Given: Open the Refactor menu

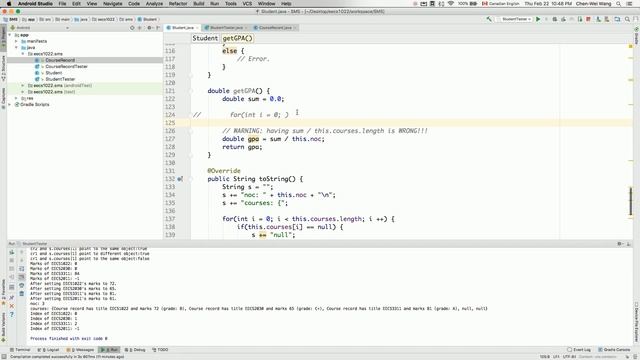Looking at the screenshot, I should 178,4.
